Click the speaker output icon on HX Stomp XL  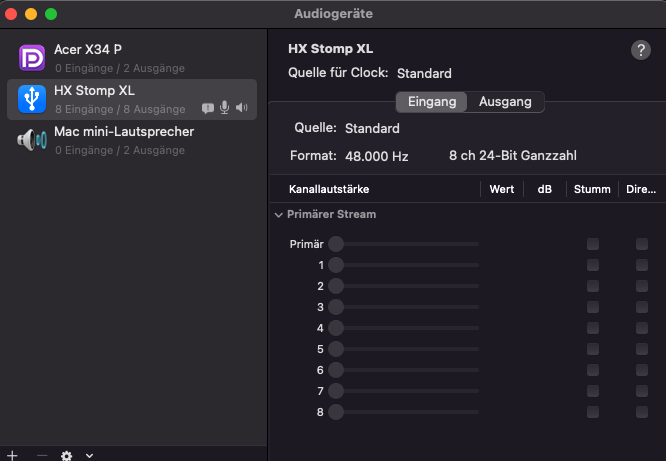point(242,107)
